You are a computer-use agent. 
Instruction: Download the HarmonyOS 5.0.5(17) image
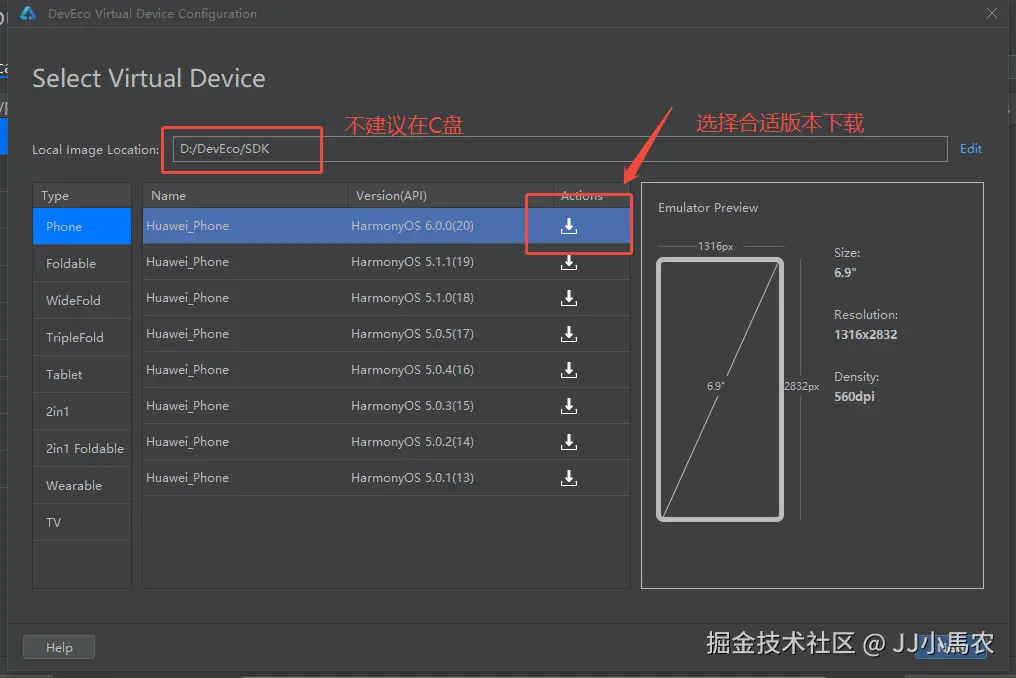569,334
